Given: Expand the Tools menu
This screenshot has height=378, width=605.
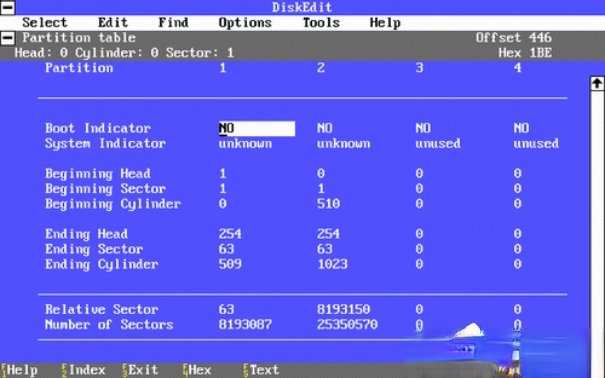Looking at the screenshot, I should coord(321,23).
